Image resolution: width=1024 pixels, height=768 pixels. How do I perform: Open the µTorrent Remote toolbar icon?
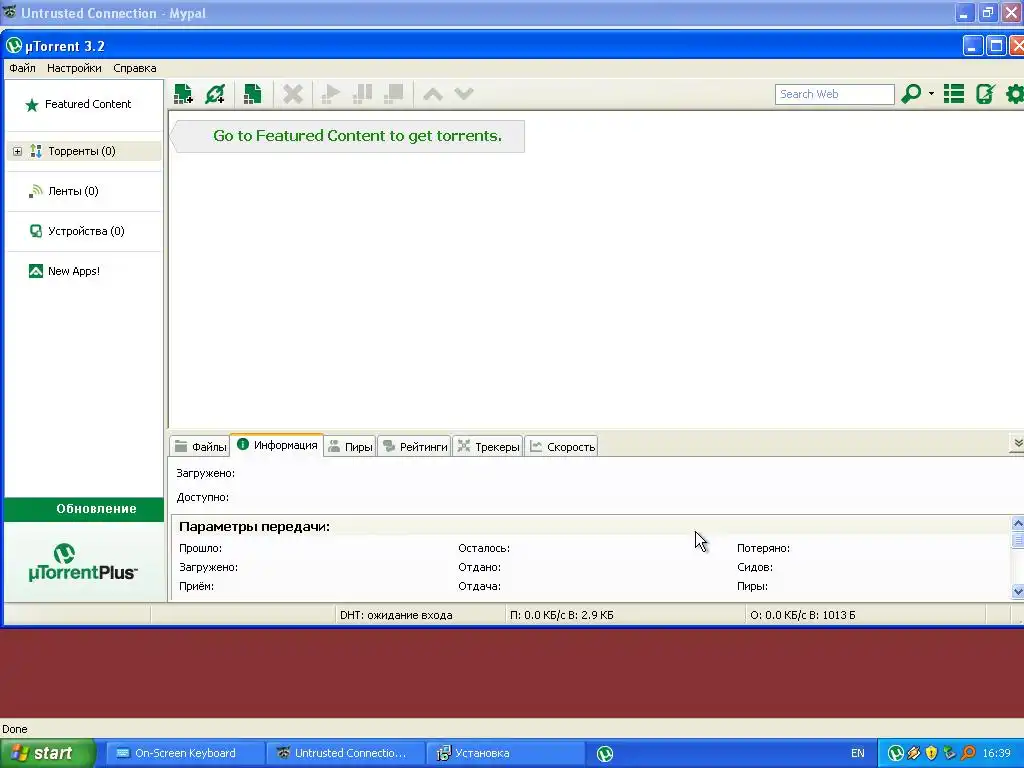[985, 94]
